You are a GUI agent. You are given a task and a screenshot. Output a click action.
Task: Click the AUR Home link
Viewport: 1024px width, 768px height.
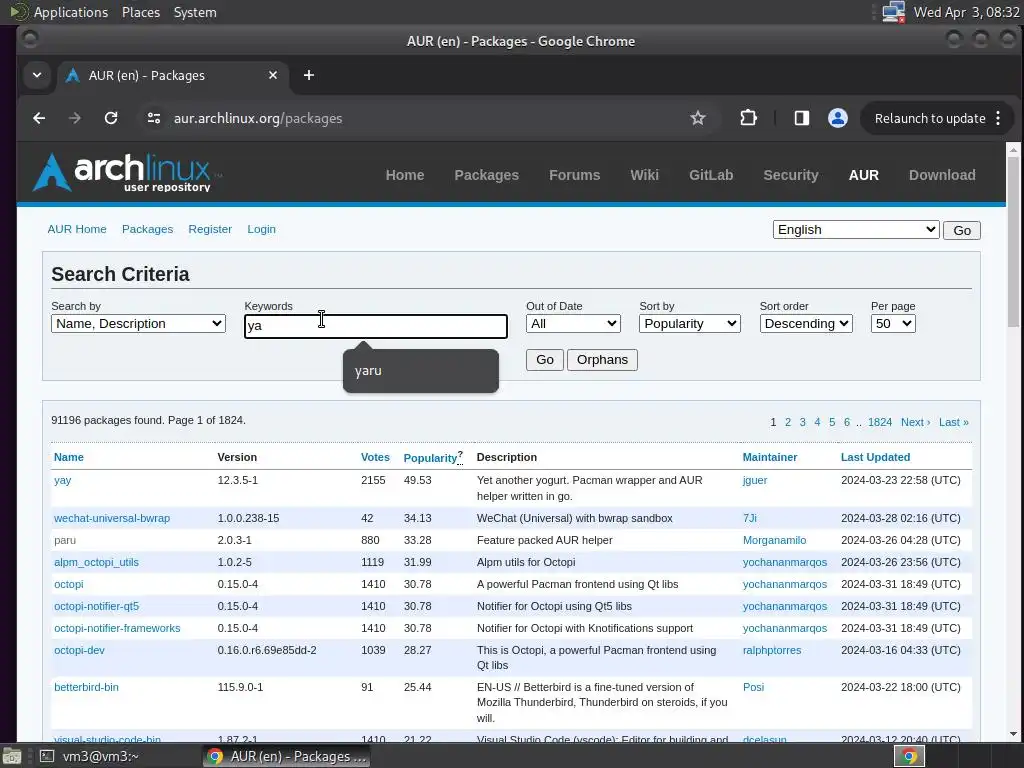pos(77,229)
